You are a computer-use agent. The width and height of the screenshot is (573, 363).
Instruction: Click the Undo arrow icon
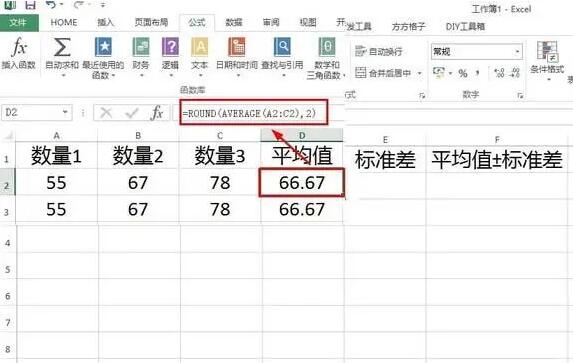click(x=51, y=5)
